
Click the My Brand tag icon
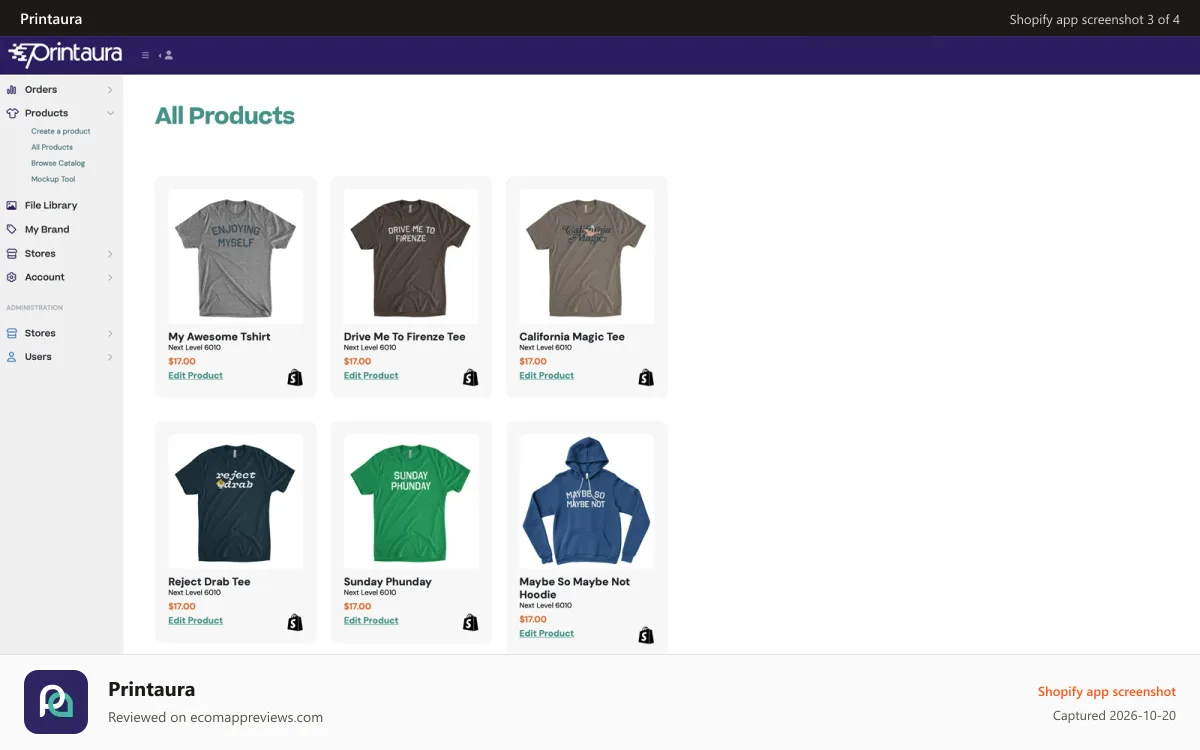point(12,229)
